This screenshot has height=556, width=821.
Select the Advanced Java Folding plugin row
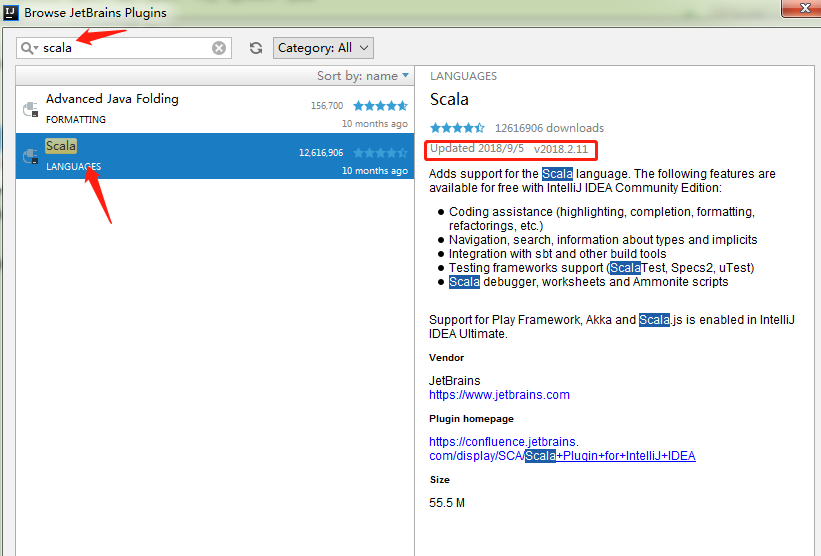coord(215,109)
